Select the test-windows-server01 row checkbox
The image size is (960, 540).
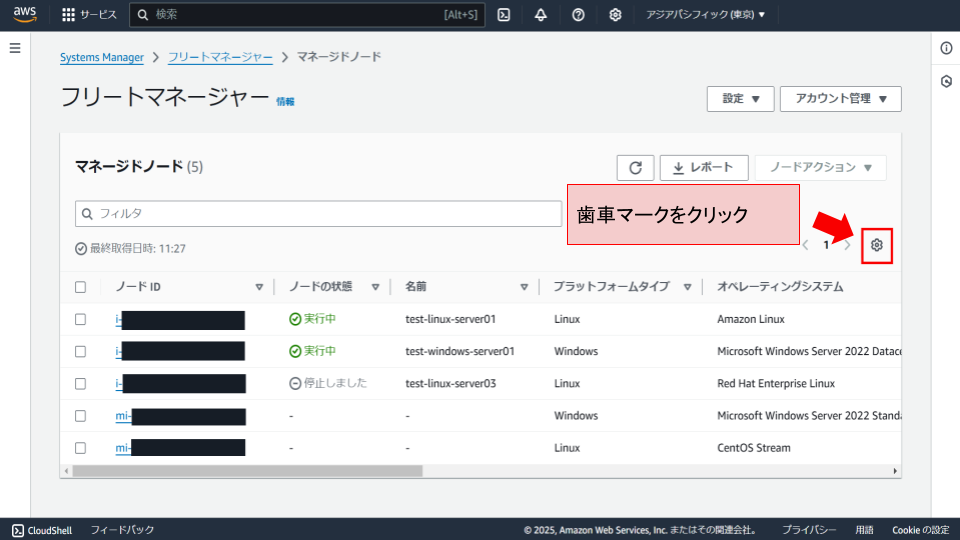click(x=80, y=352)
